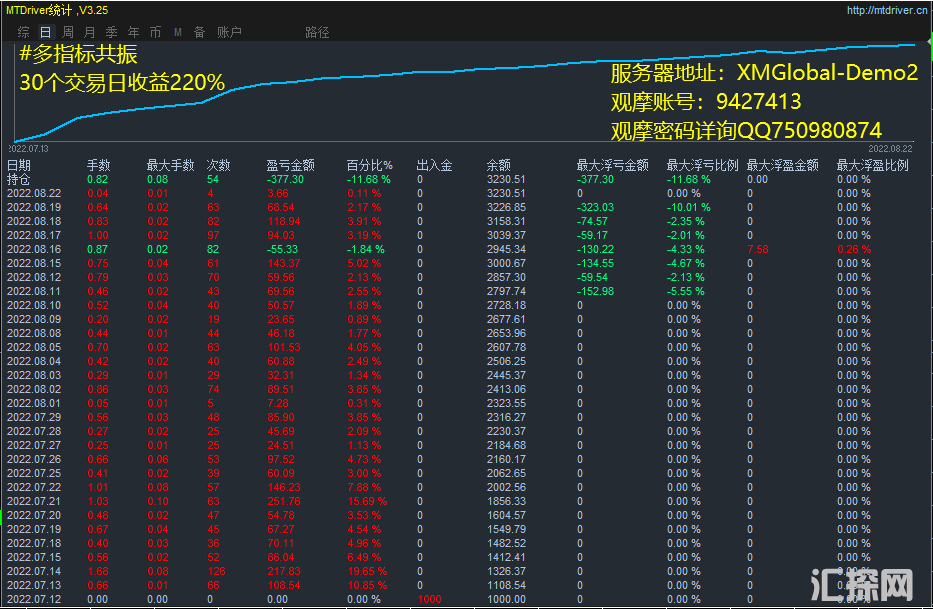Image resolution: width=933 pixels, height=609 pixels.
Task: Open the 年 yearly statistics tab
Action: click(x=133, y=32)
